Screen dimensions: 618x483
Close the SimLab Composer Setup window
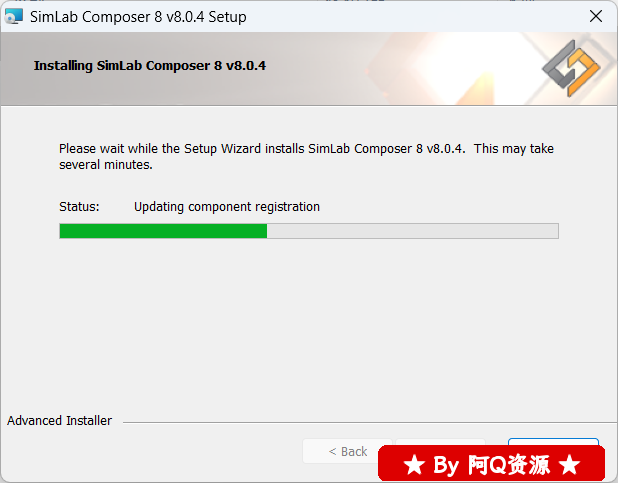point(596,17)
